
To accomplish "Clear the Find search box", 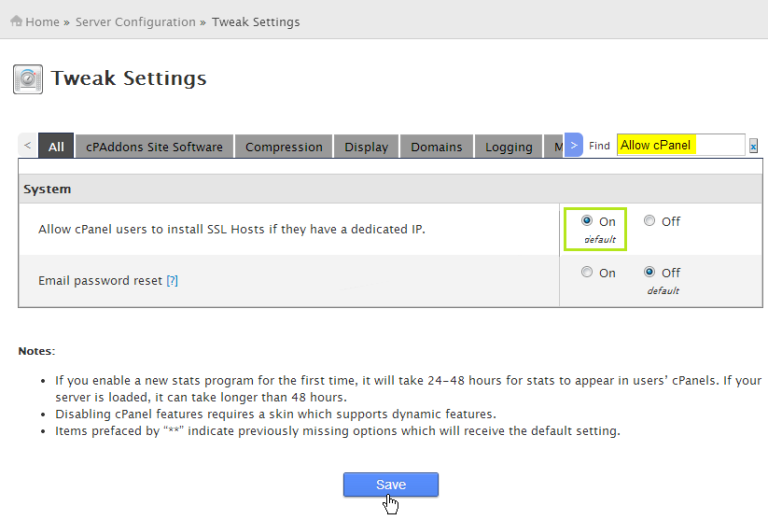I will (753, 146).
